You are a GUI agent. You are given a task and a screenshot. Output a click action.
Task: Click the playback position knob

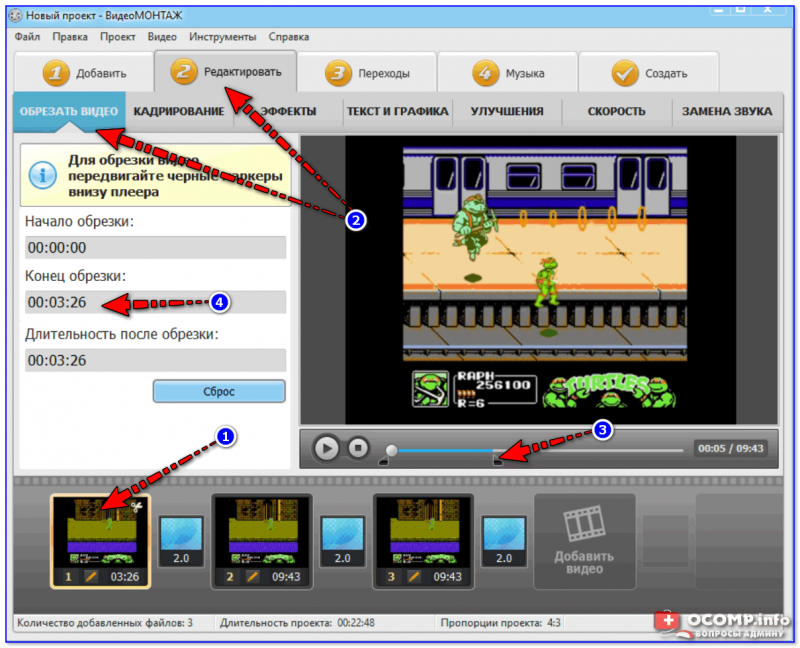pos(391,450)
